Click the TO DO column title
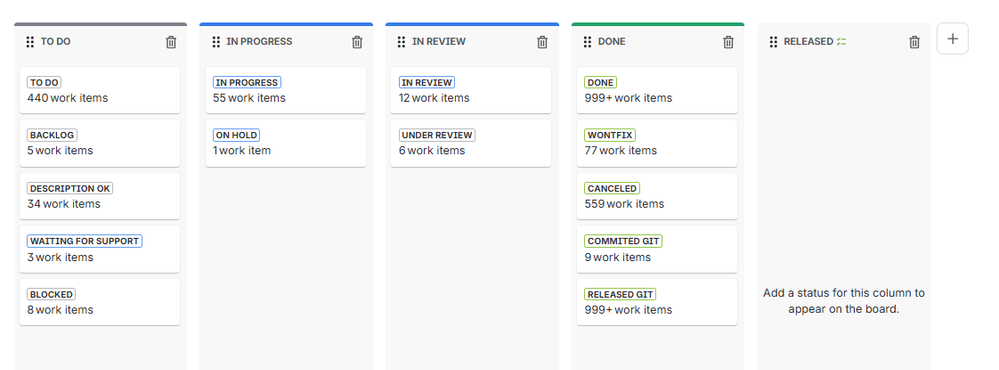The height and width of the screenshot is (370, 999). (55, 41)
